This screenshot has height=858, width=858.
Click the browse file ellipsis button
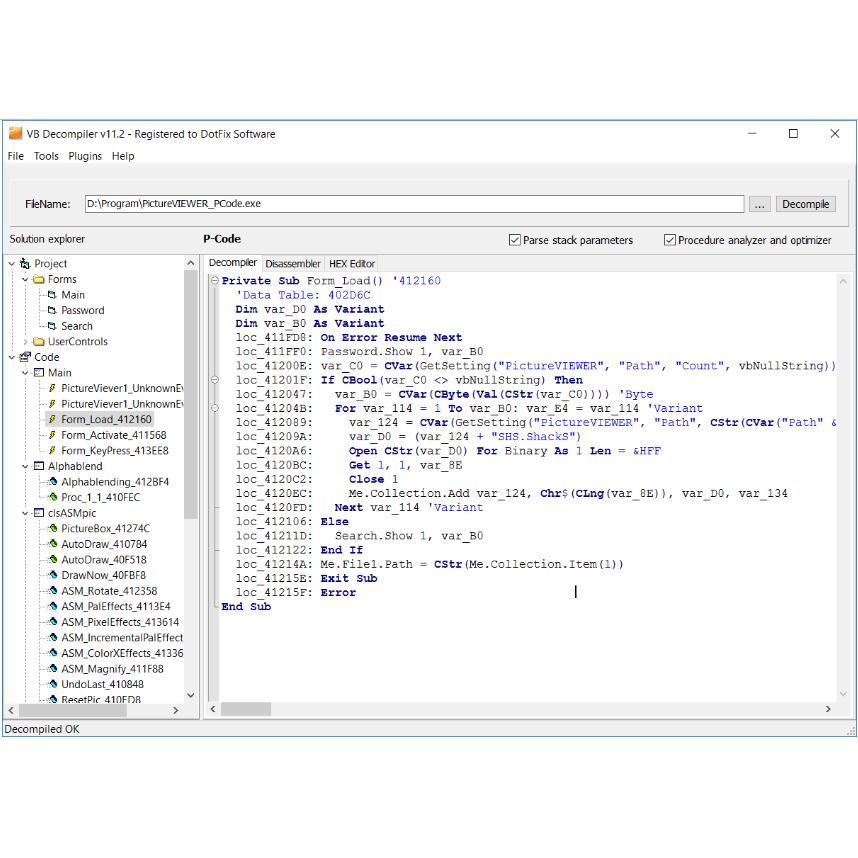click(x=760, y=204)
